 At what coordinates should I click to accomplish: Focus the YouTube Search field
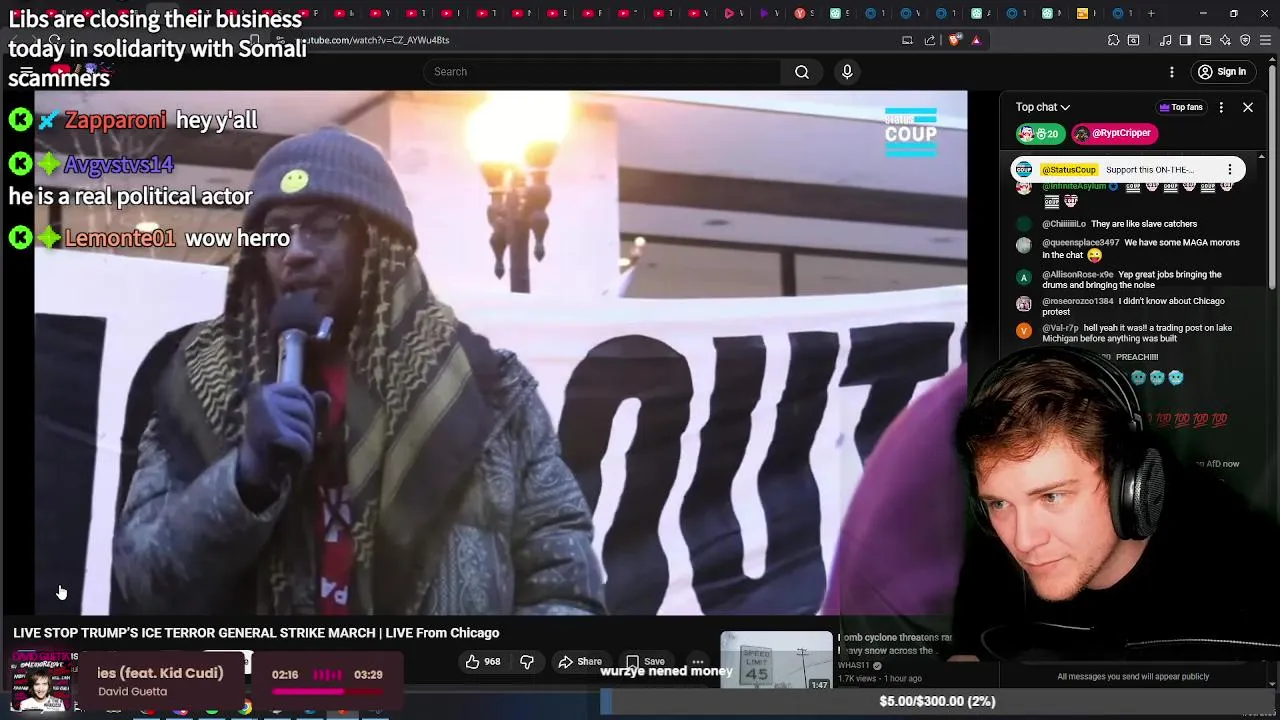[602, 72]
